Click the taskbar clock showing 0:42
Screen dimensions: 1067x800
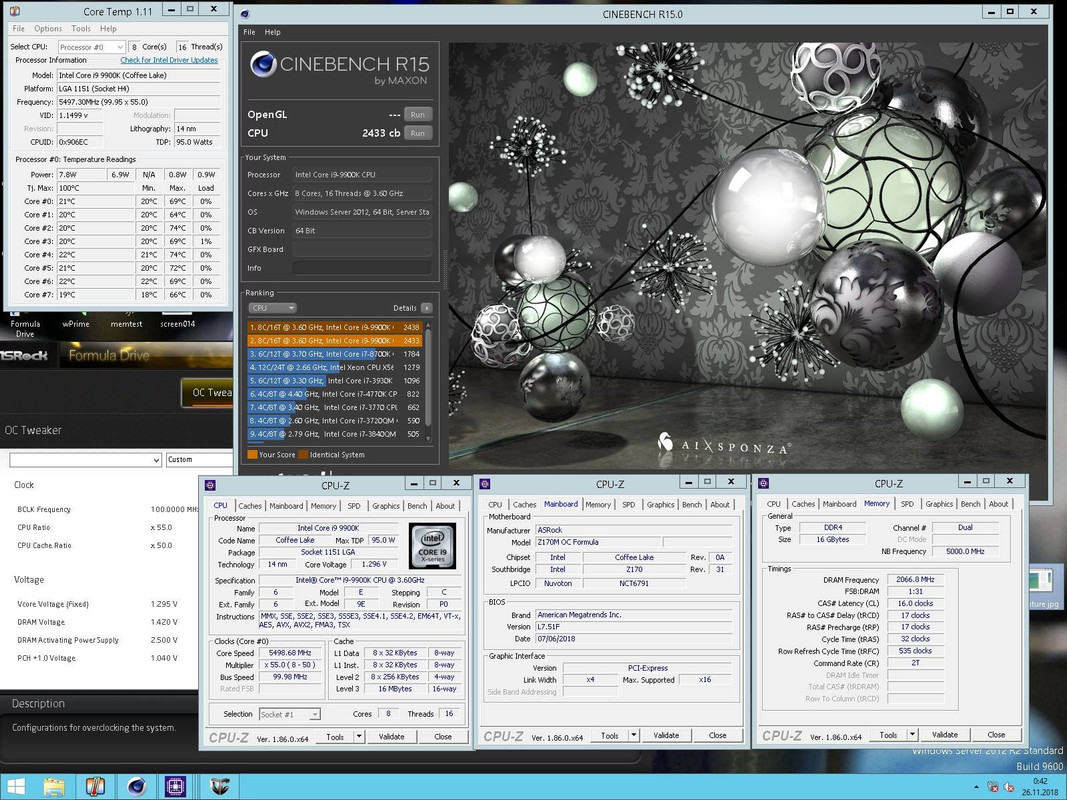click(1040, 782)
